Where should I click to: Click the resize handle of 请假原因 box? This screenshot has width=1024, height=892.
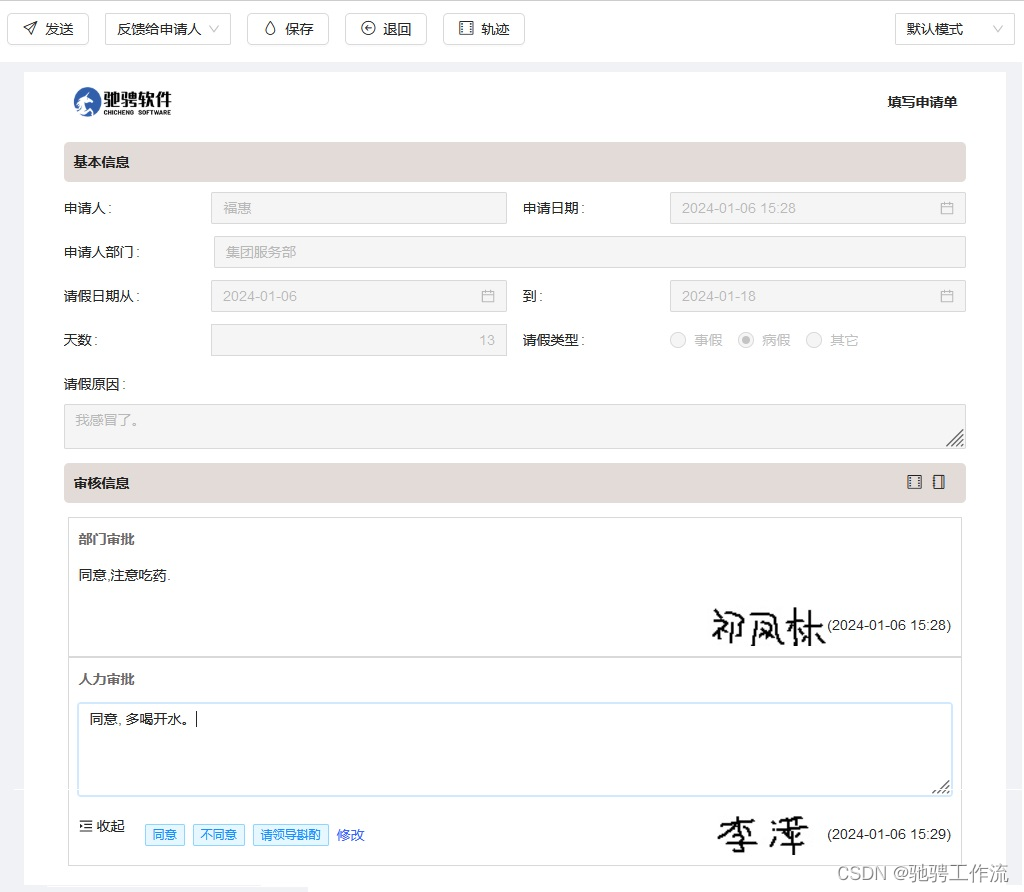[955, 438]
